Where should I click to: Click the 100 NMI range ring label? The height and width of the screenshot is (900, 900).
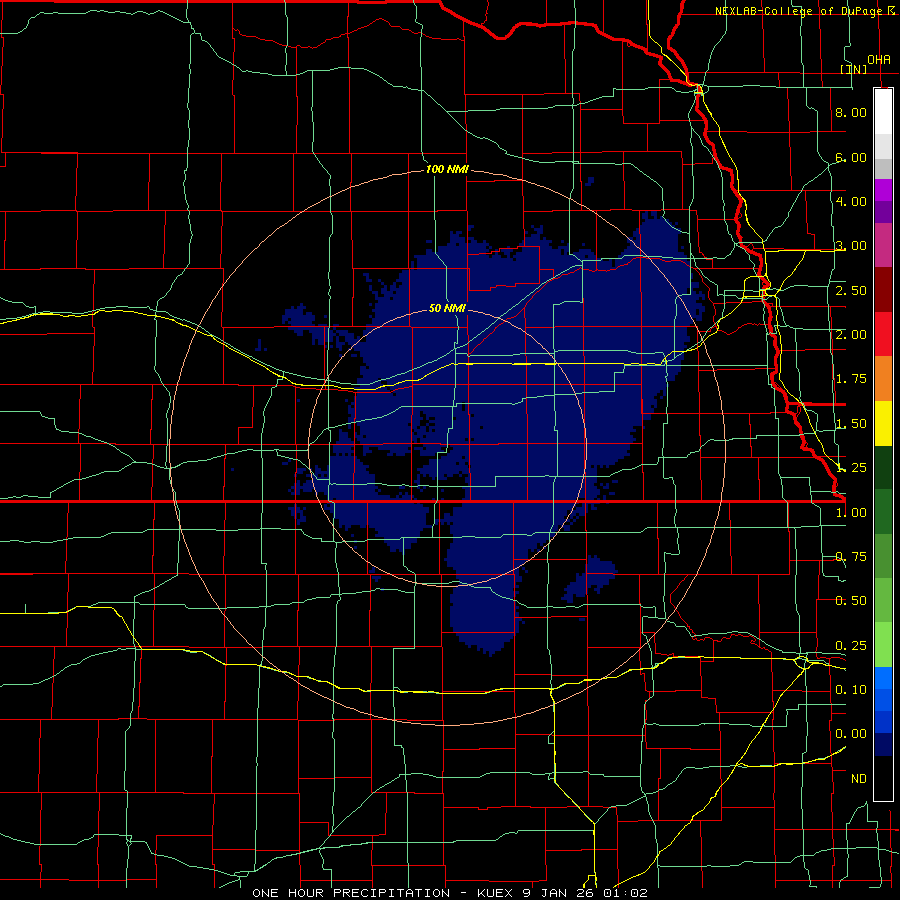click(447, 169)
